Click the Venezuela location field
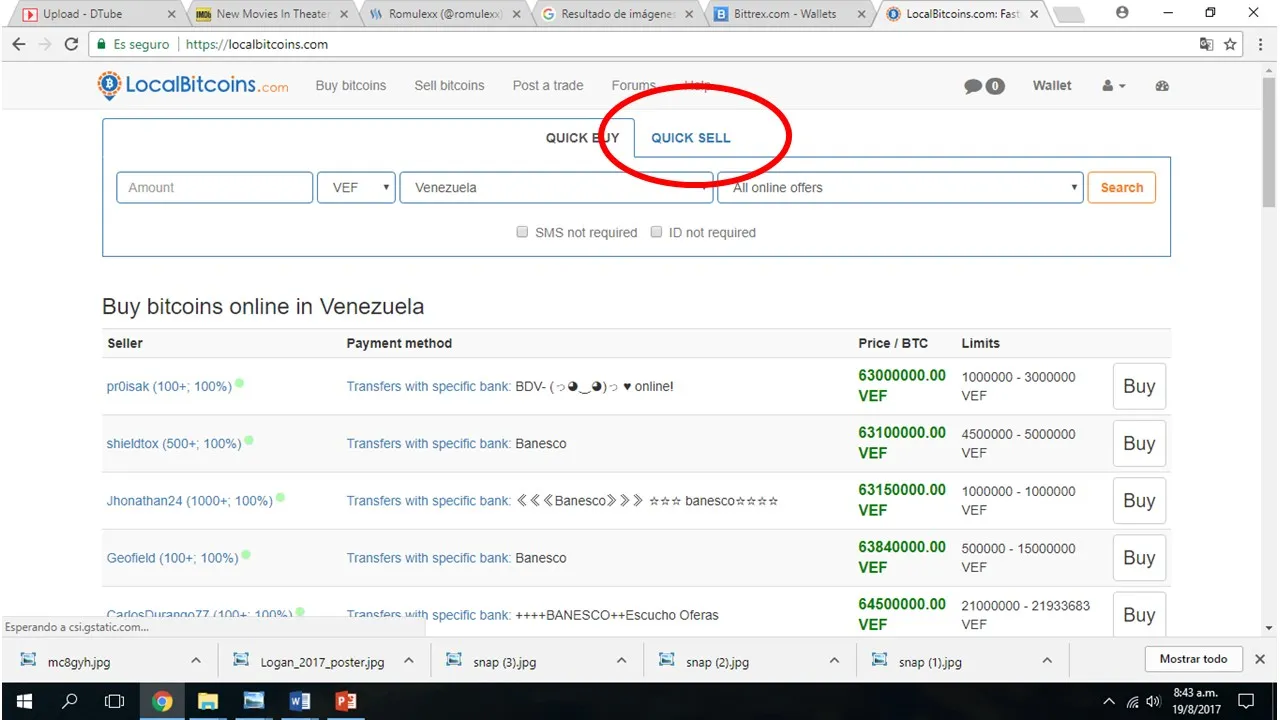1280x720 pixels. tap(556, 187)
